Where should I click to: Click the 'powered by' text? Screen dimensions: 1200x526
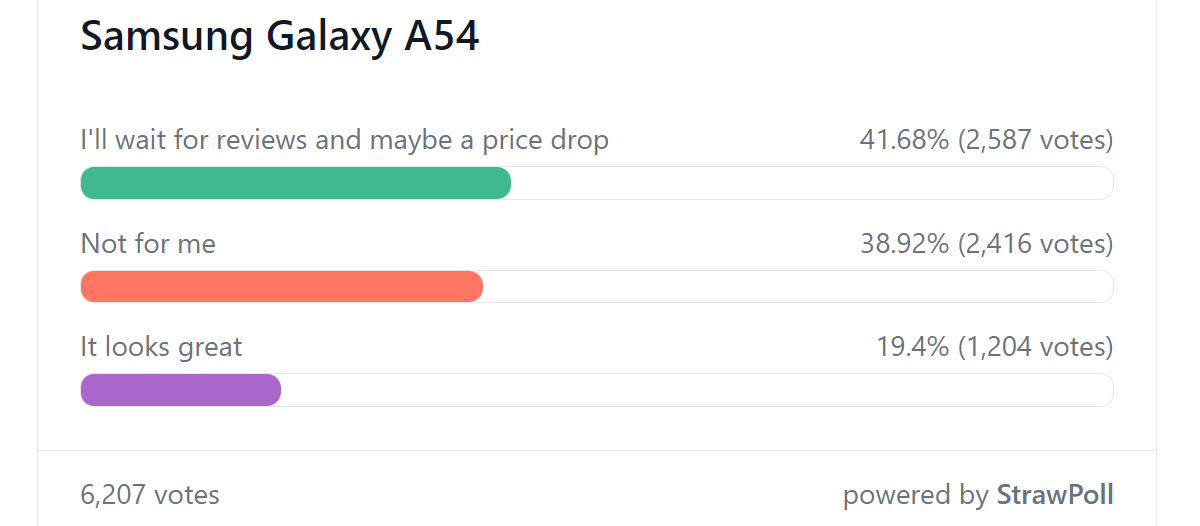tap(916, 495)
